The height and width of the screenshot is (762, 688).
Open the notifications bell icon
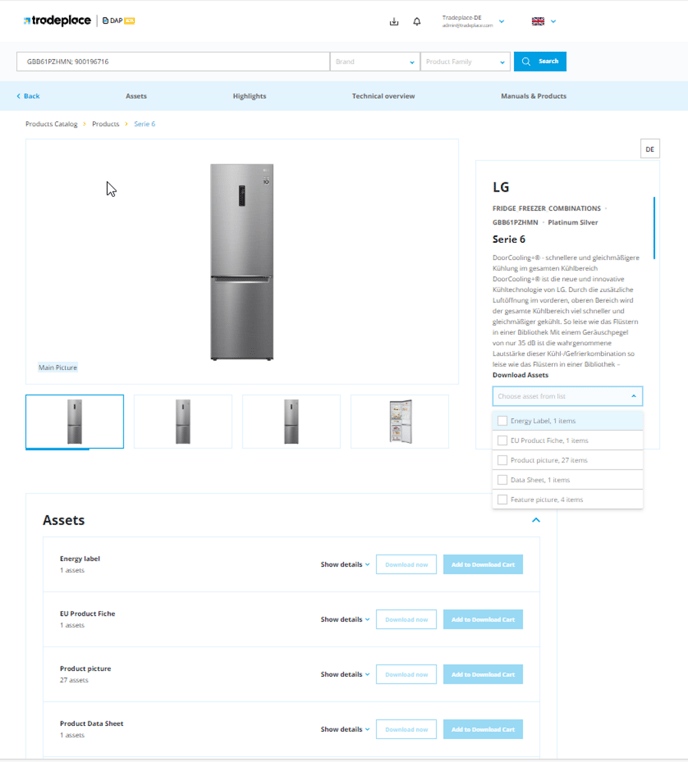417,21
